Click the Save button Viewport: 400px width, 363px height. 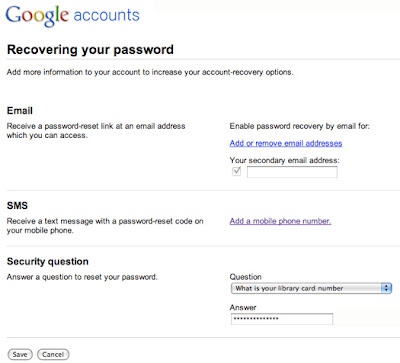pos(20,354)
